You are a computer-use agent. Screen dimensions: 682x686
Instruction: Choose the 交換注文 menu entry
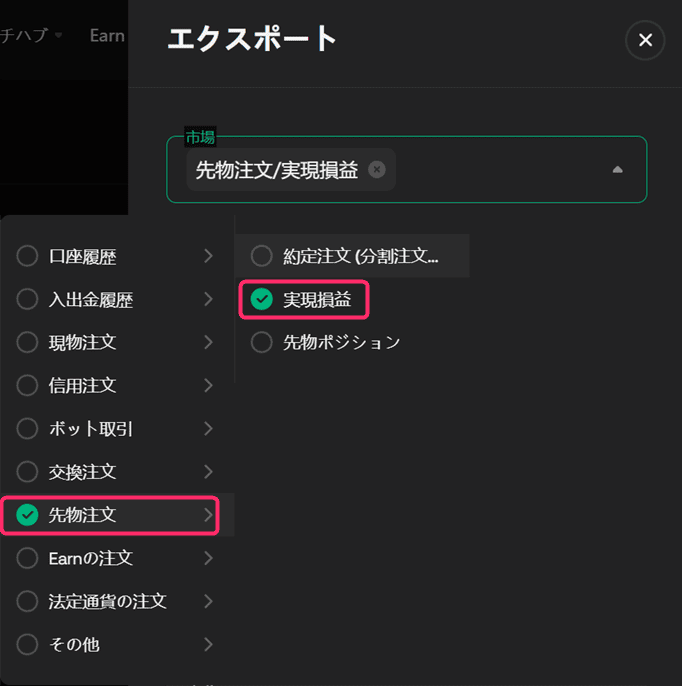click(83, 472)
